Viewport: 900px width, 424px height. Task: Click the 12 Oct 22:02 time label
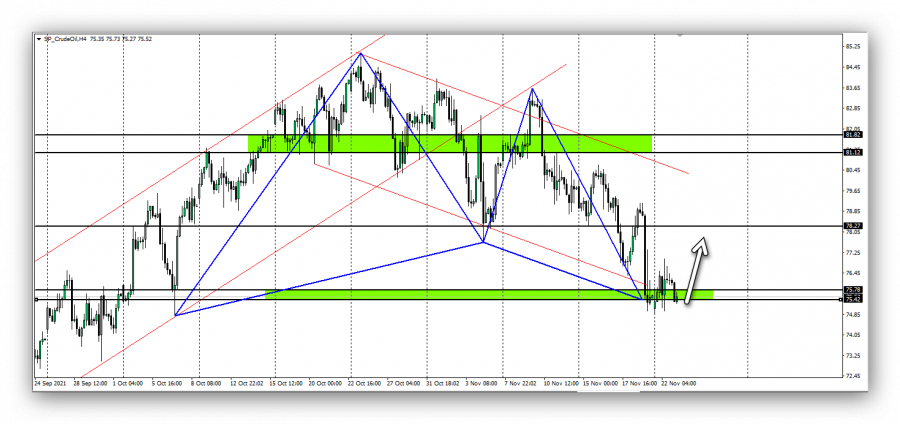247,383
